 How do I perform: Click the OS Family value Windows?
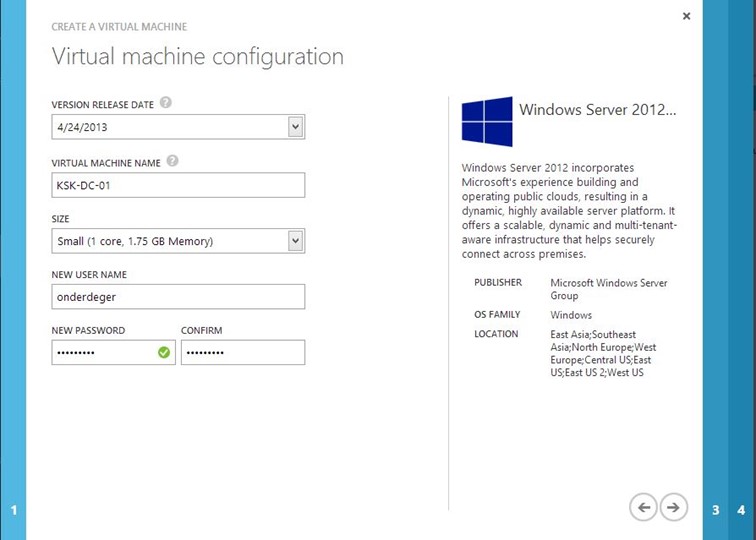point(571,315)
